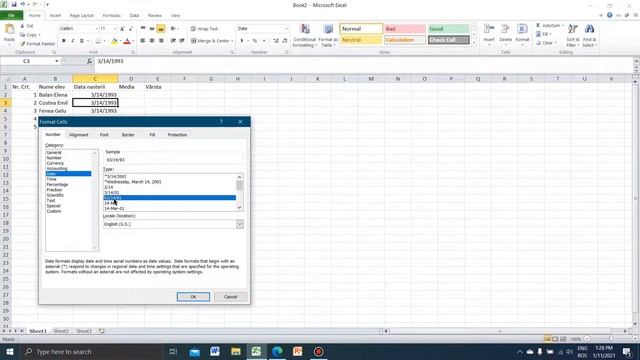Click the Decrease Font Size icon
This screenshot has width=640, height=360.
click(130, 29)
